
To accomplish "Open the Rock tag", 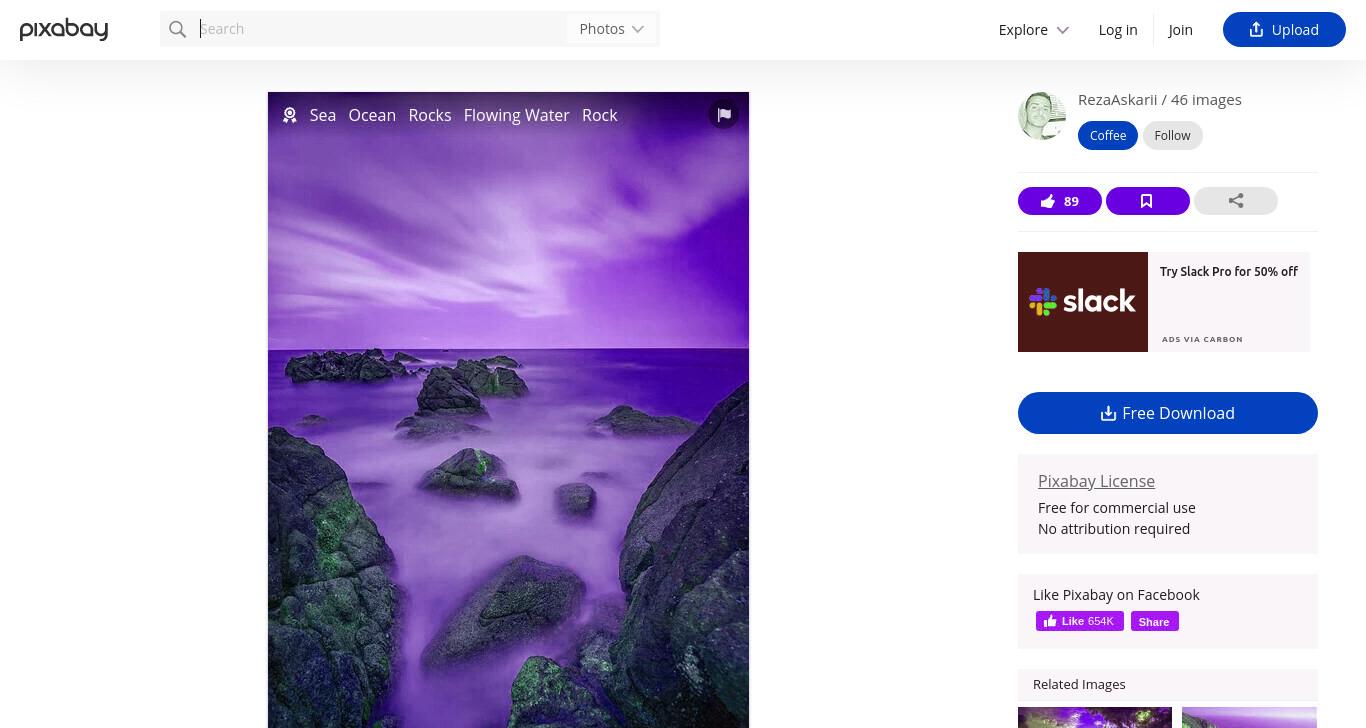I will click(x=600, y=115).
